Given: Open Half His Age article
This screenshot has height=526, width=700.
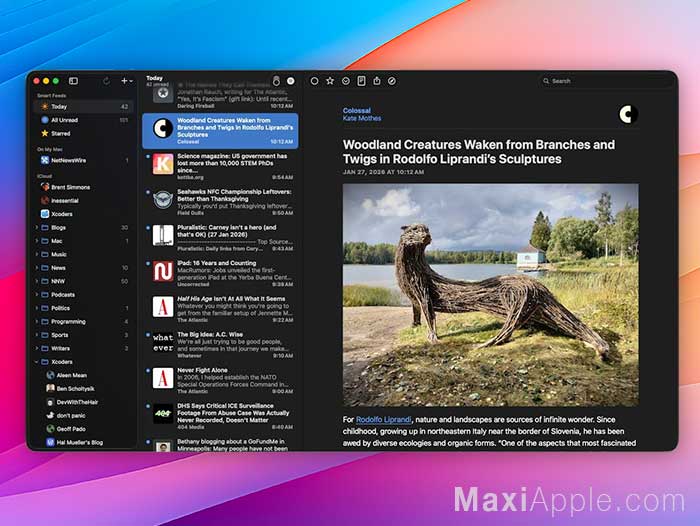Looking at the screenshot, I should click(221, 309).
